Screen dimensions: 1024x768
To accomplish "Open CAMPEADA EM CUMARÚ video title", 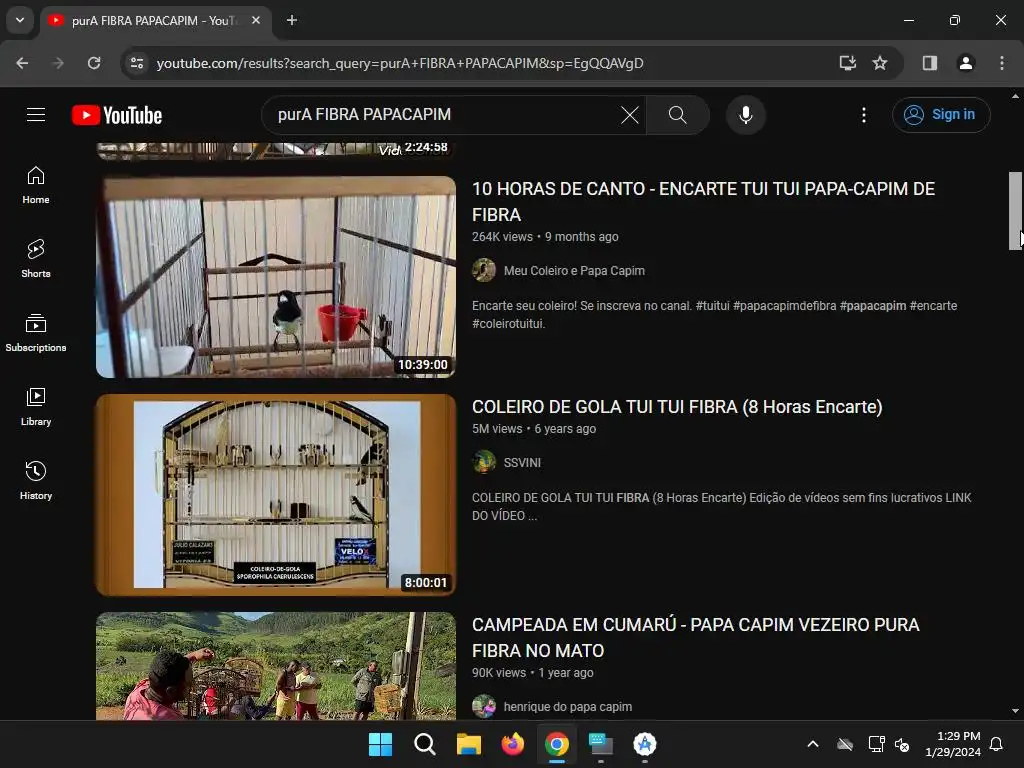I will click(x=696, y=637).
